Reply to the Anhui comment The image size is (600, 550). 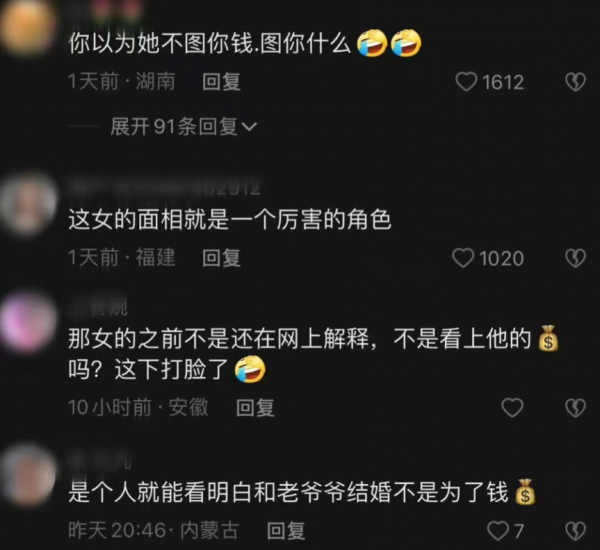pyautogui.click(x=255, y=408)
